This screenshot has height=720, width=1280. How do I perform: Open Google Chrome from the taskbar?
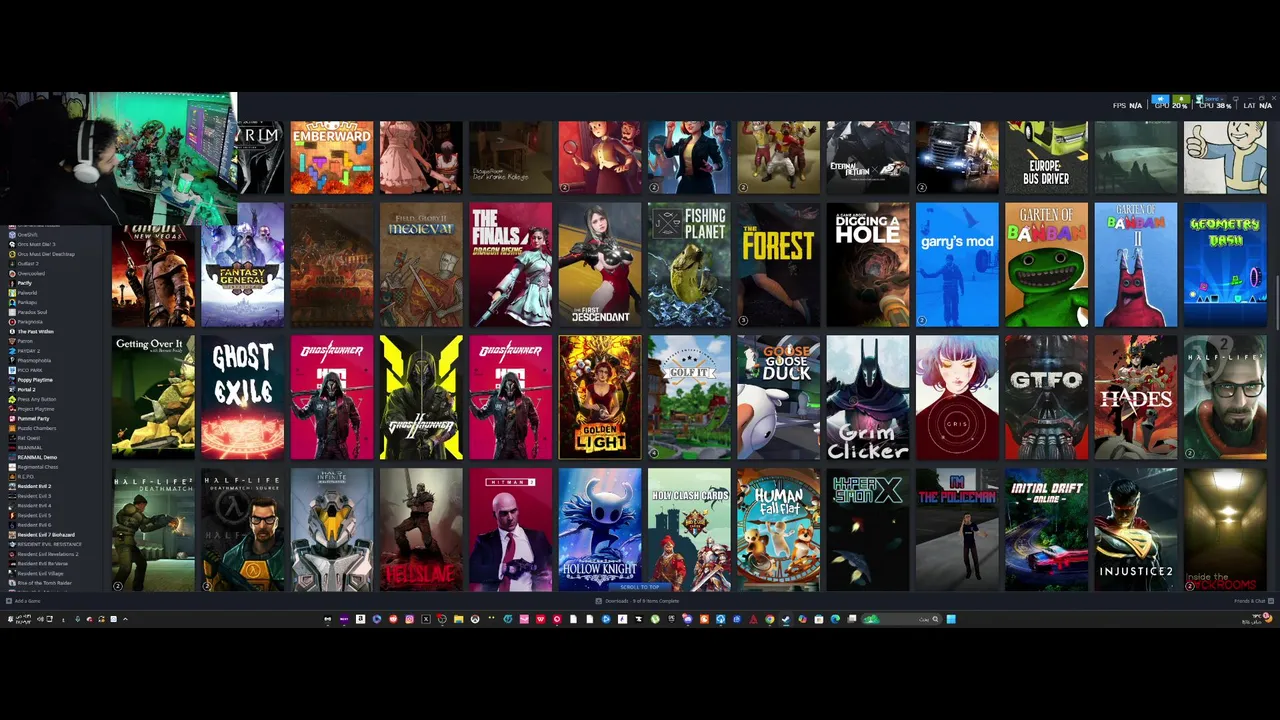click(769, 619)
